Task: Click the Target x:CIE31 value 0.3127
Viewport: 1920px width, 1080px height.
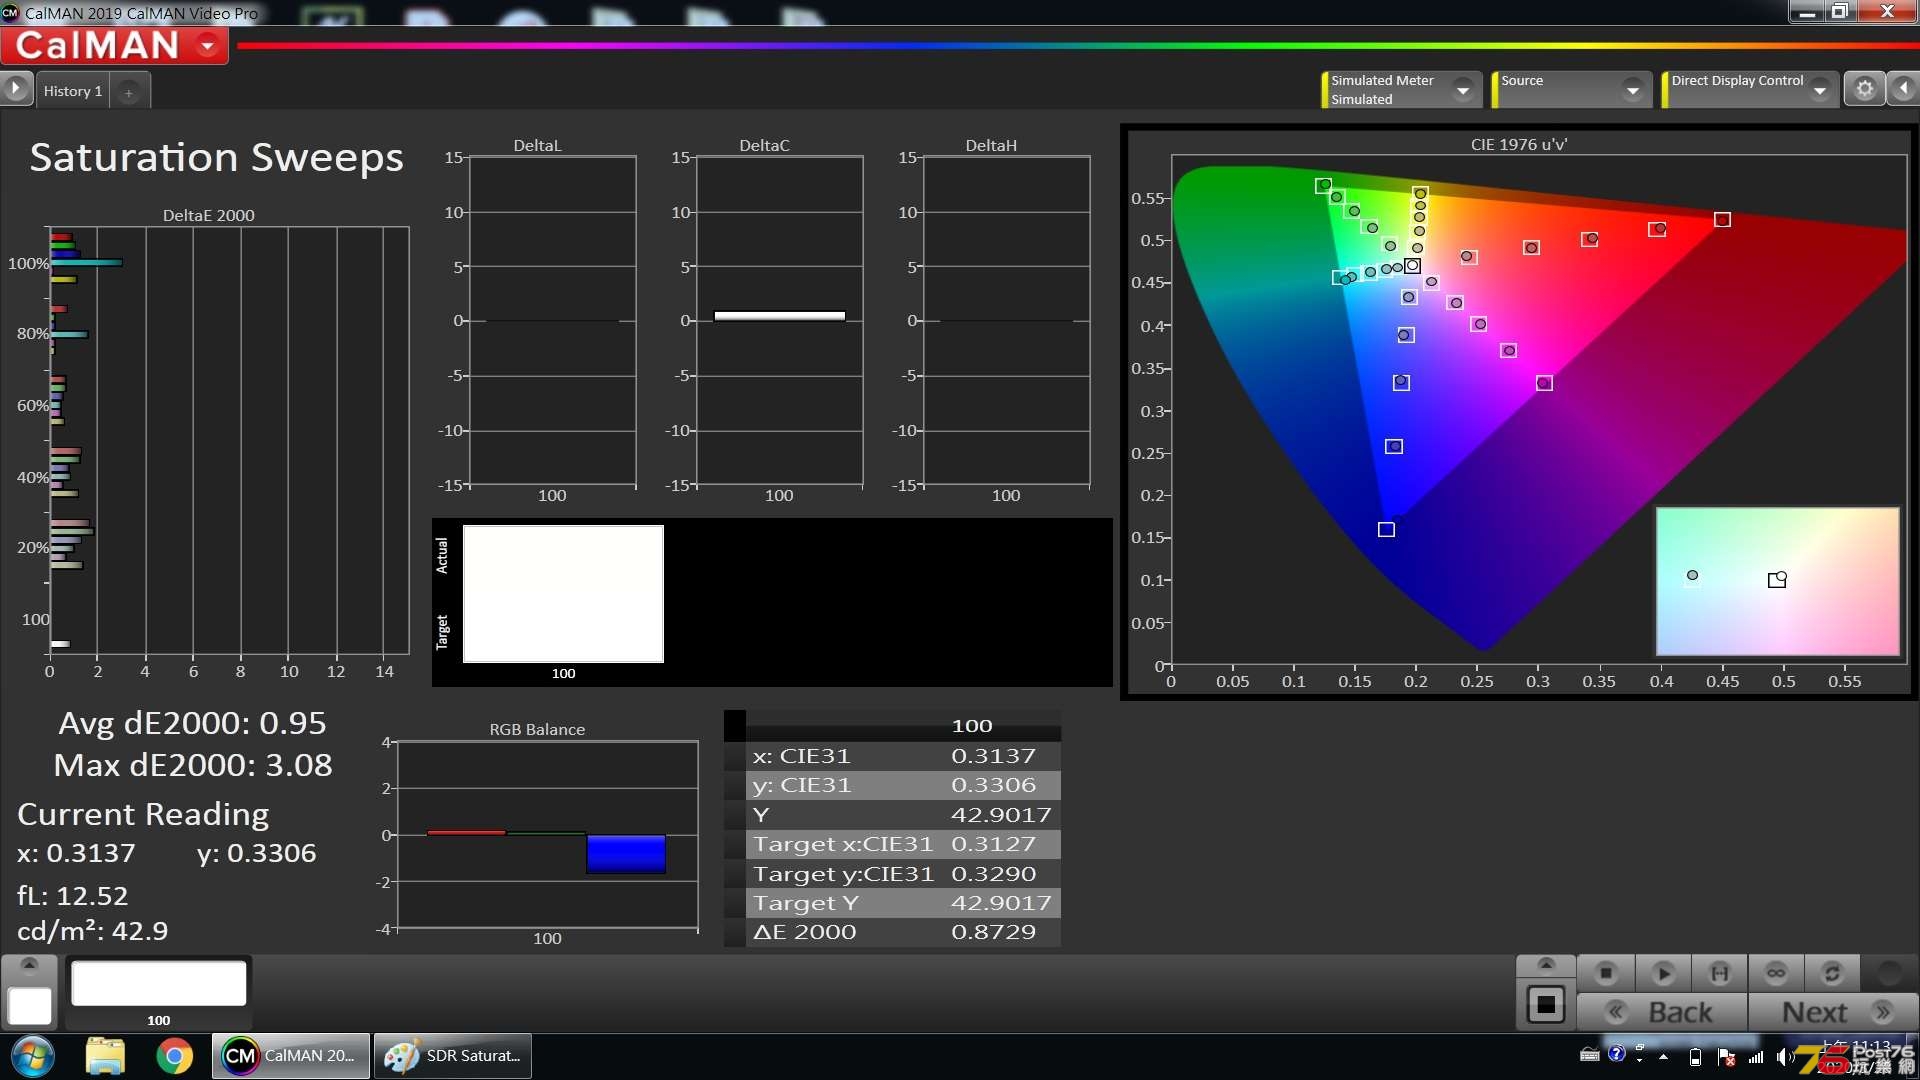Action: [993, 844]
